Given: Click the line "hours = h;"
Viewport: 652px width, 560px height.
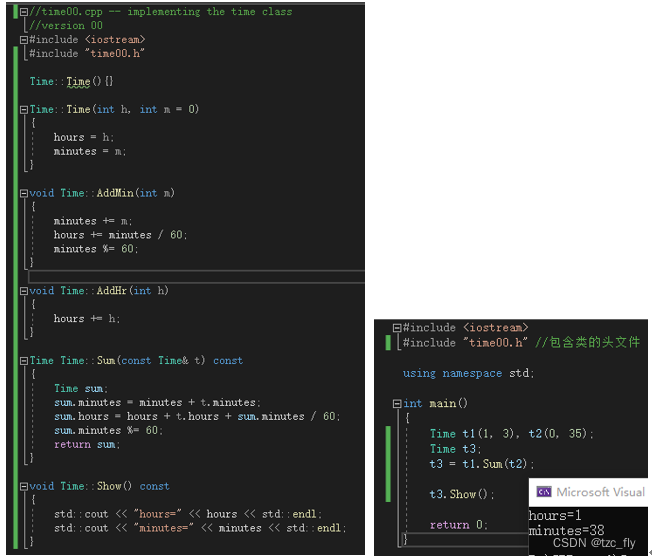Looking at the screenshot, I should pos(84,137).
